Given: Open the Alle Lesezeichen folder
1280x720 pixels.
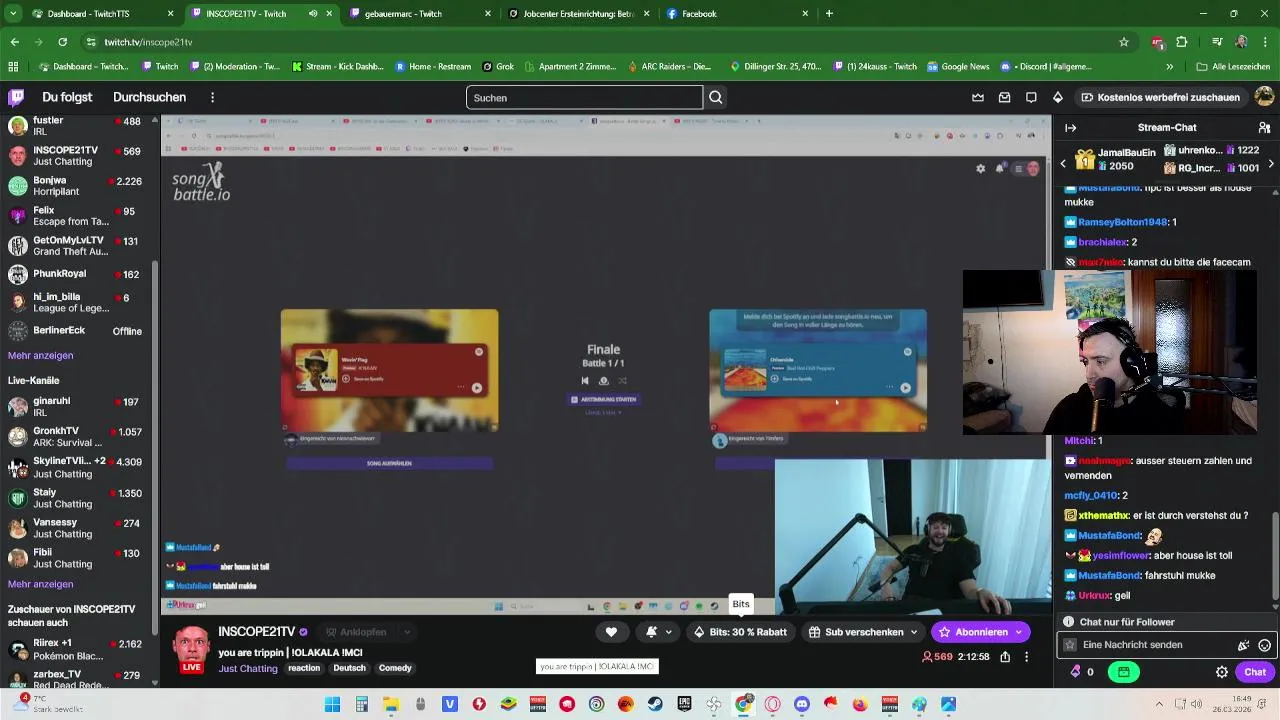Looking at the screenshot, I should pos(1233,67).
